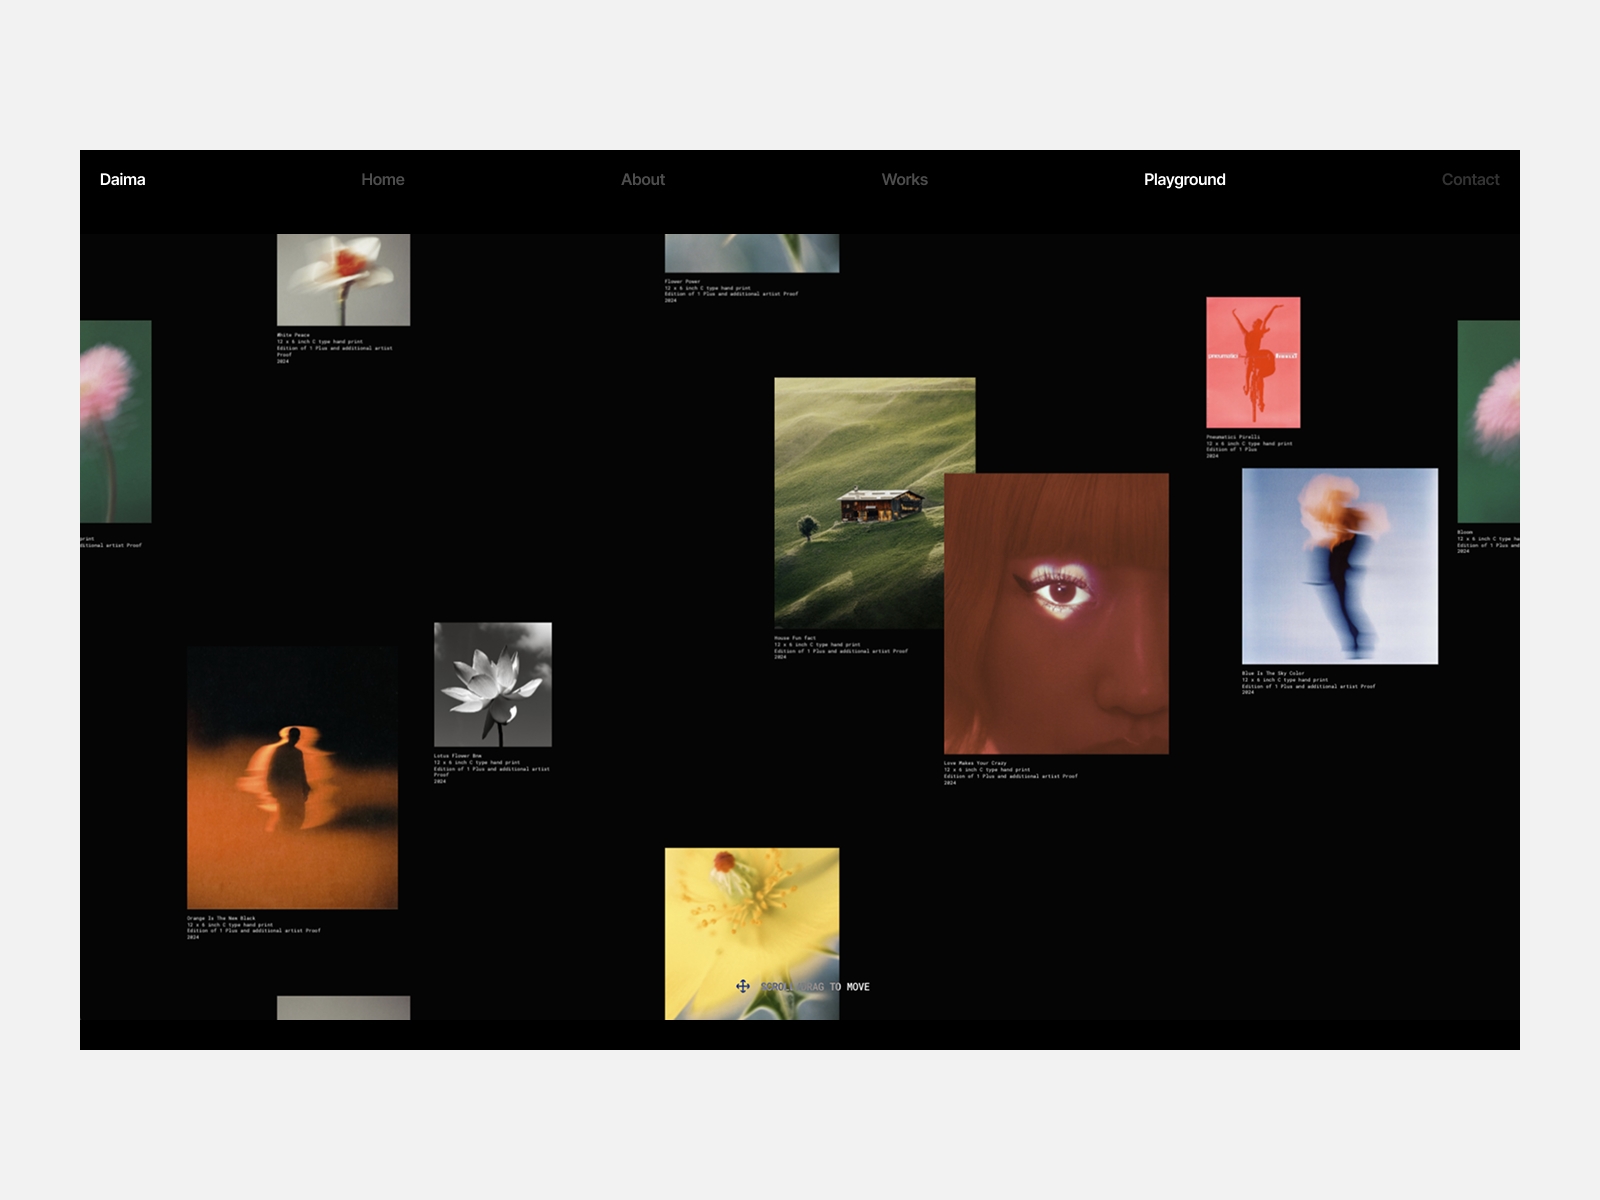Open the Contact page
1600x1200 pixels.
1470,180
